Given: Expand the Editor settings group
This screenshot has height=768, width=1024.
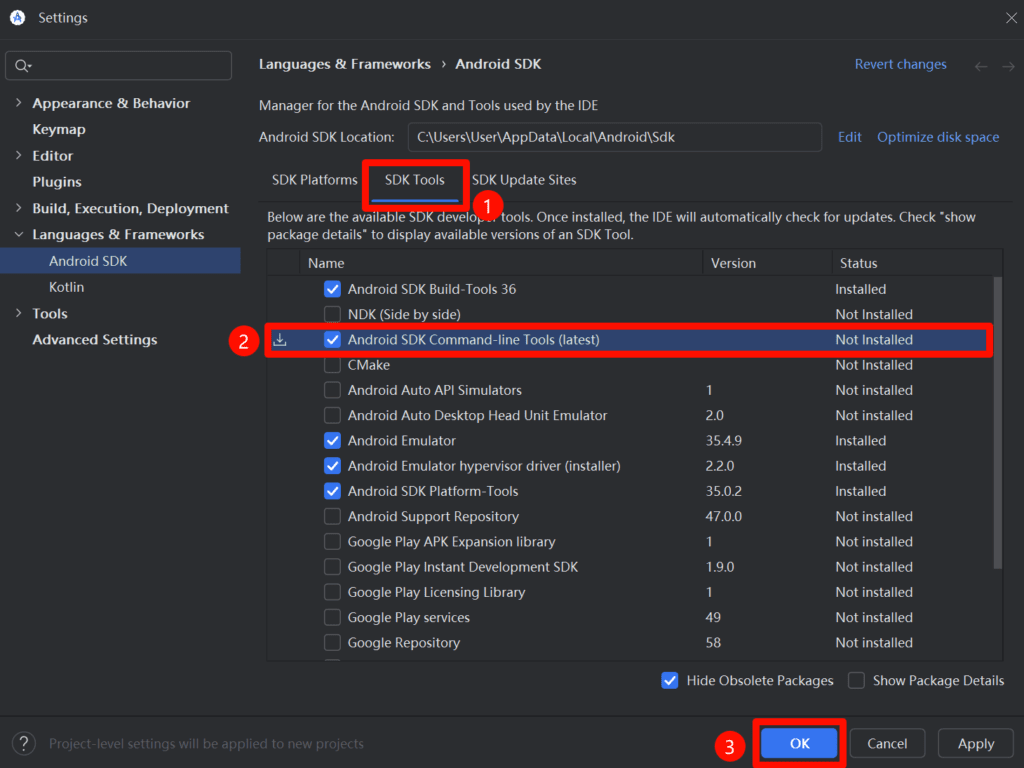Looking at the screenshot, I should click(19, 156).
